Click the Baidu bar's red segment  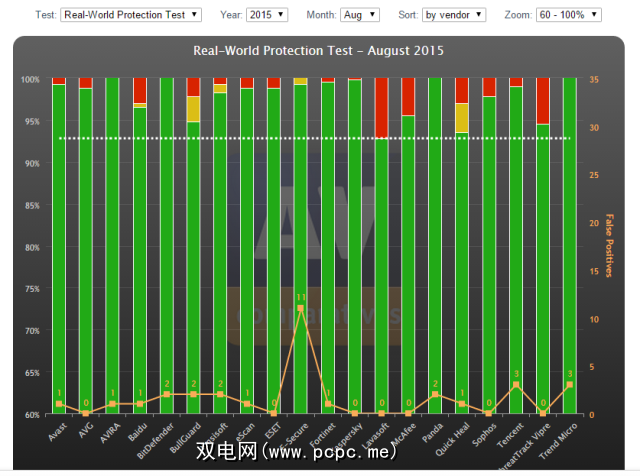tap(140, 90)
